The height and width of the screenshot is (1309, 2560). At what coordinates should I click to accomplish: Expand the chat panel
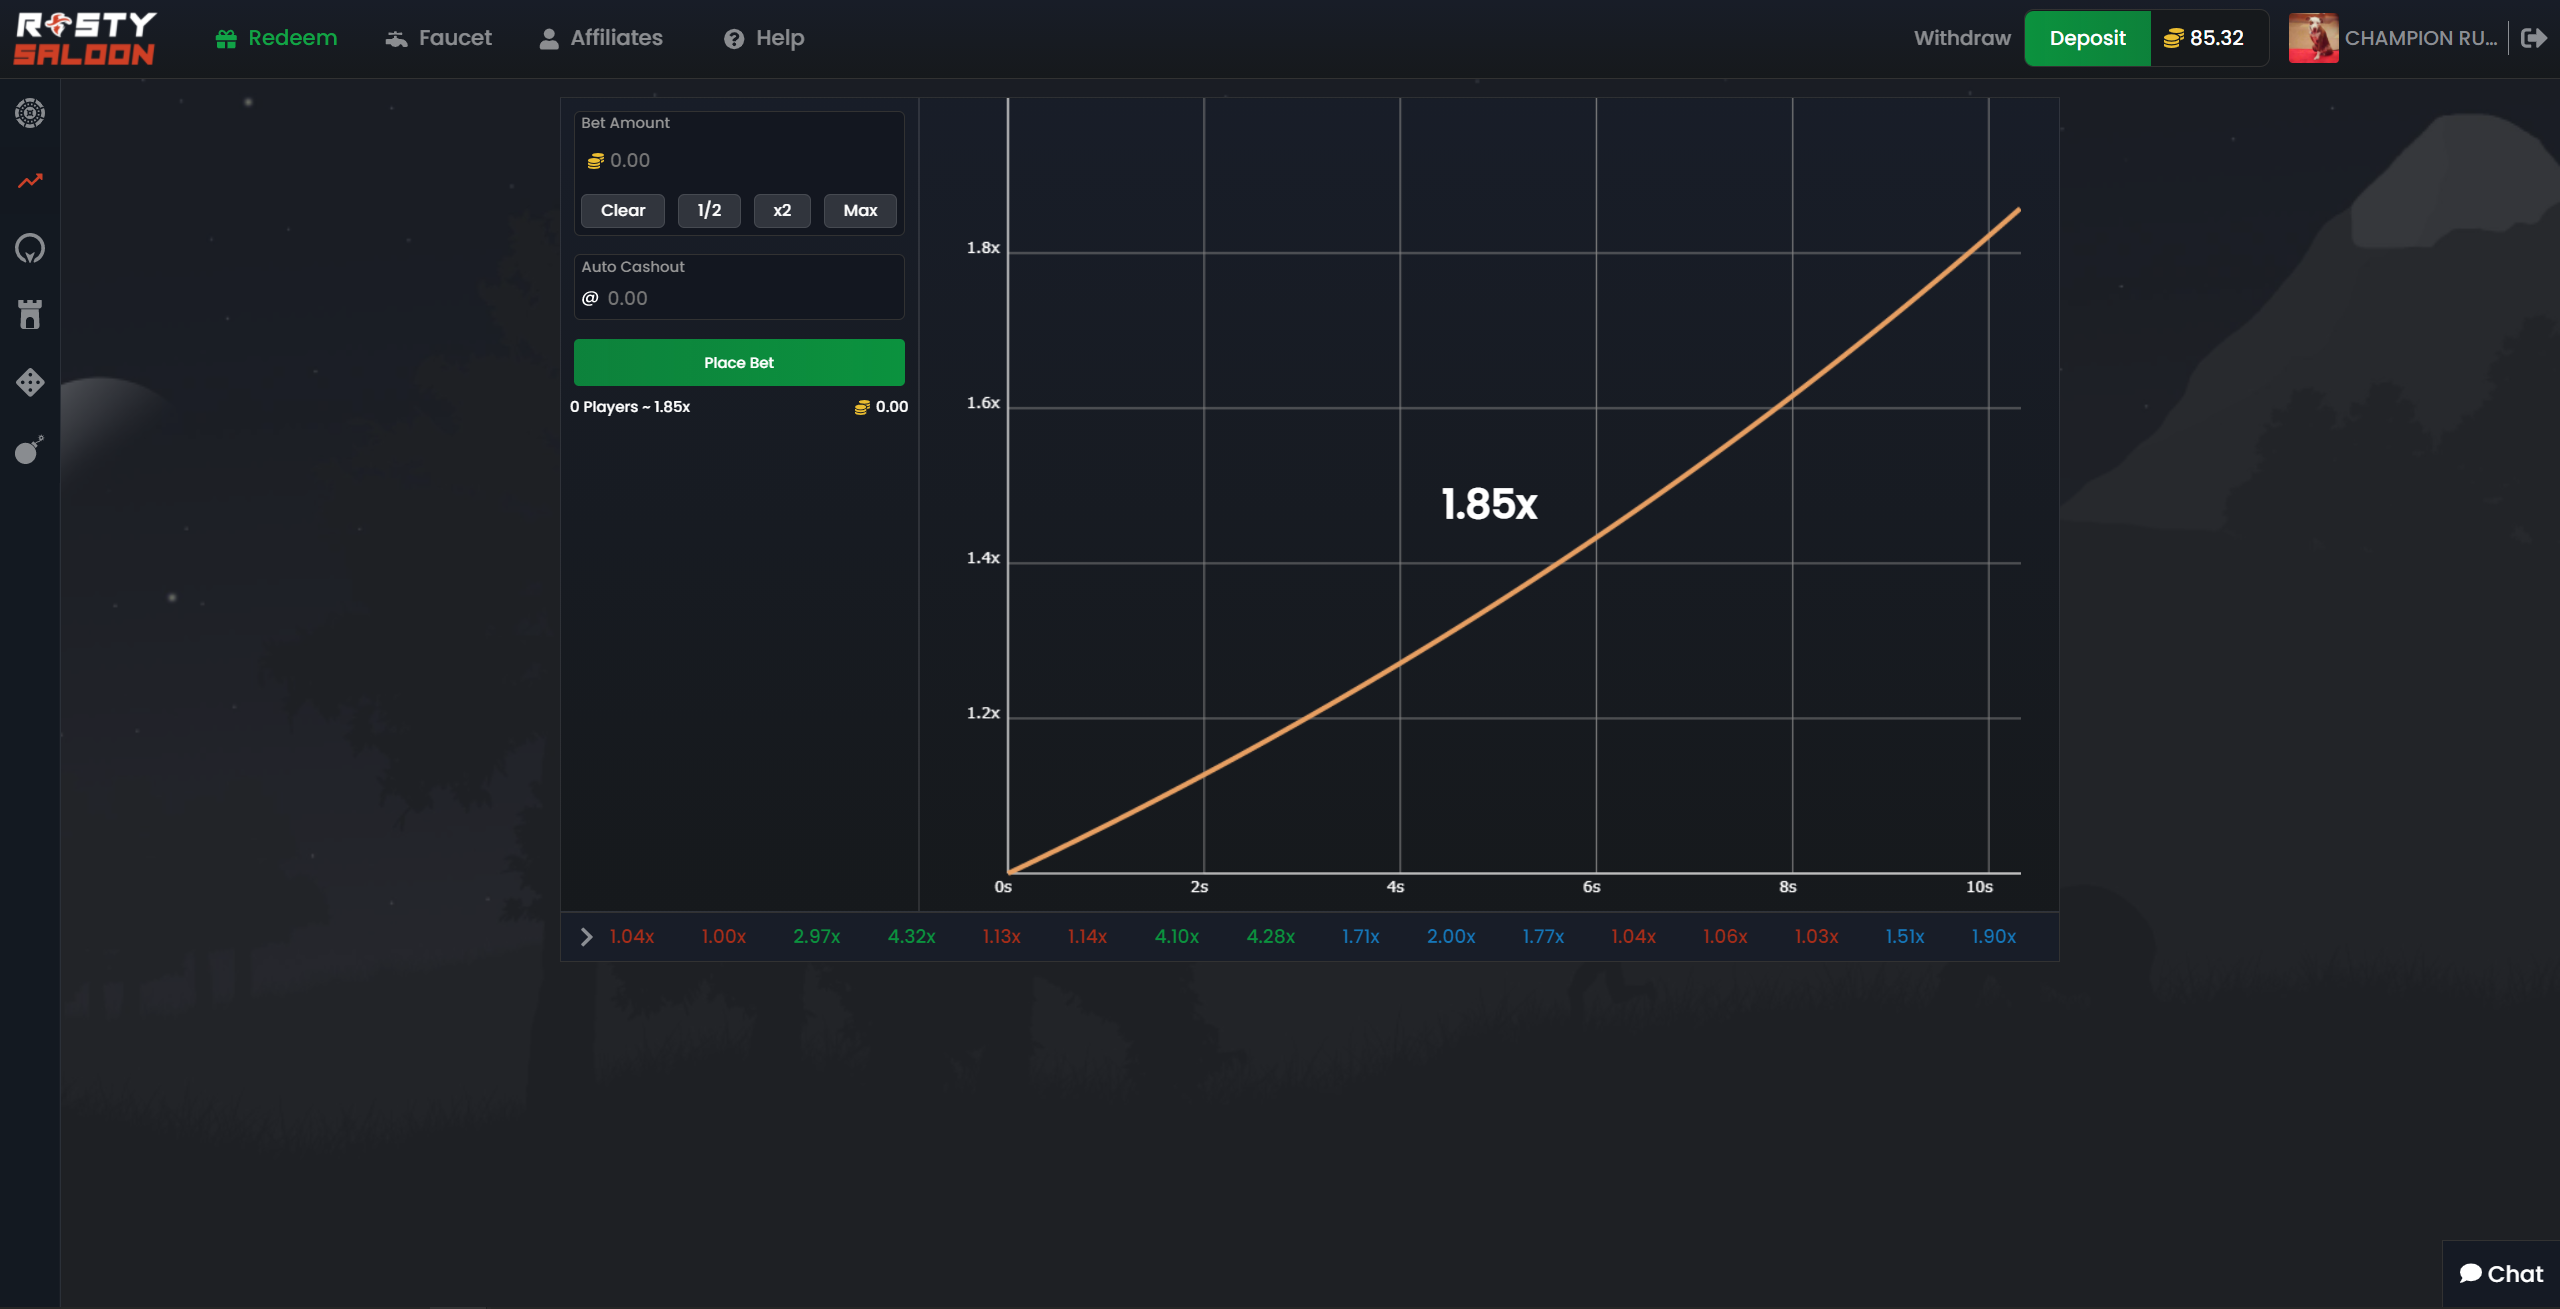click(2500, 1271)
